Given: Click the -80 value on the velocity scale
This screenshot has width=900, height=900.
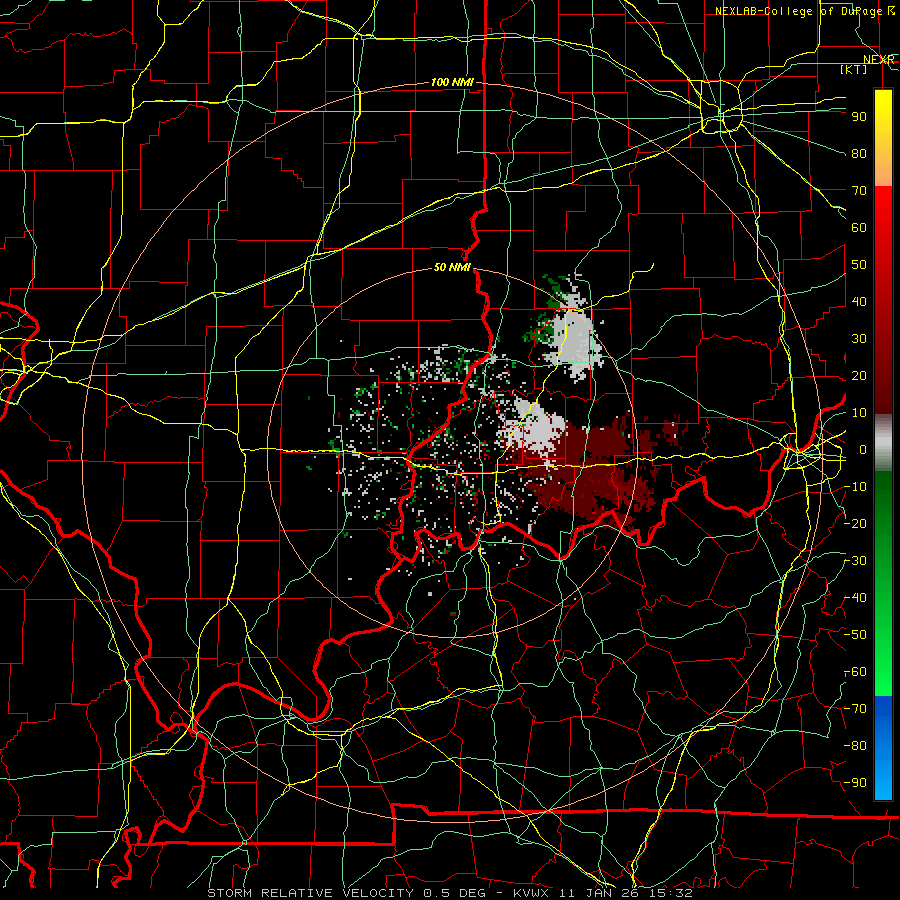Looking at the screenshot, I should [856, 746].
